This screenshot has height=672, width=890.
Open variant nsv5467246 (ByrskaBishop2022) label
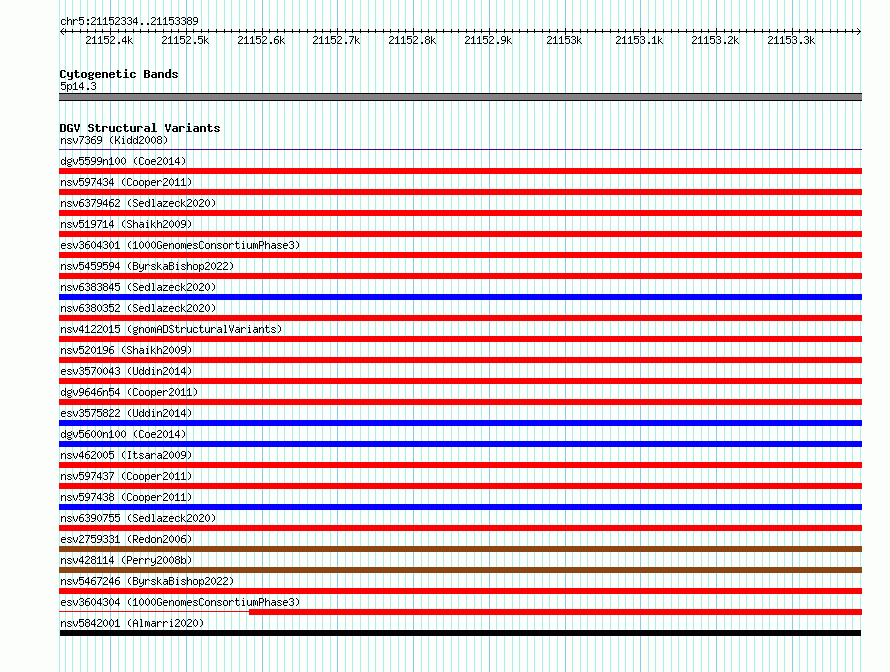tap(147, 581)
